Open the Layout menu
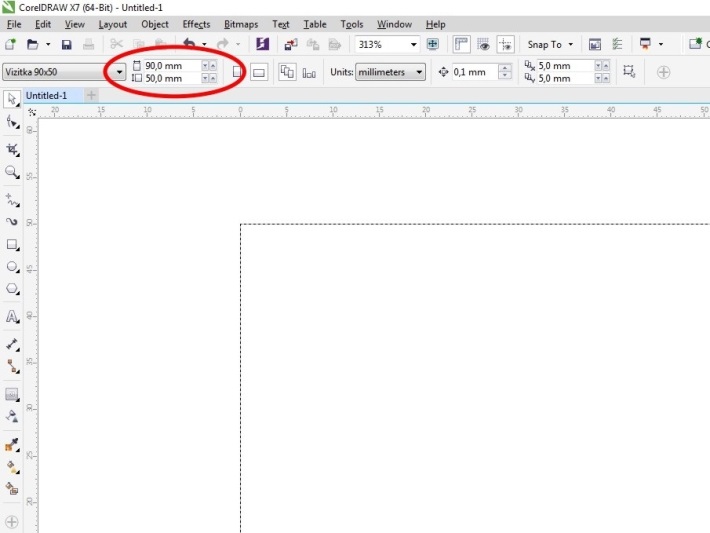This screenshot has height=533, width=710. [113, 24]
